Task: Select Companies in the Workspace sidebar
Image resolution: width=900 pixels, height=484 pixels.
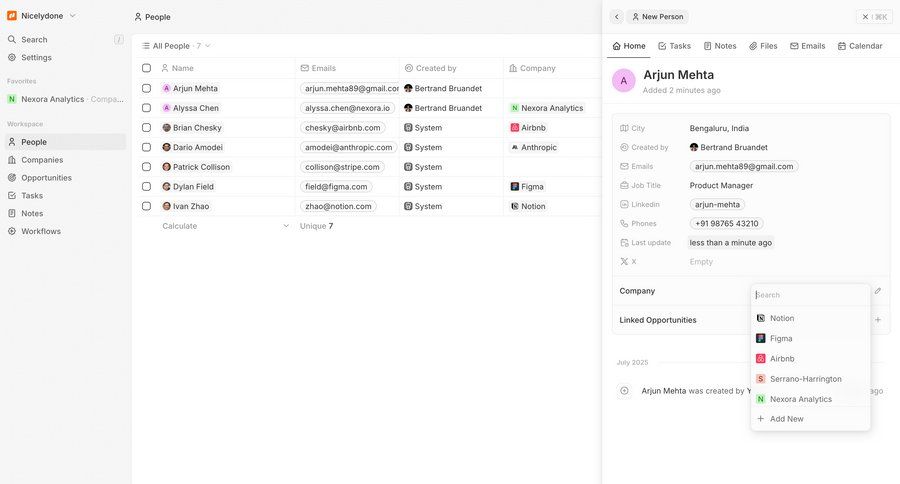Action: (x=65, y=160)
